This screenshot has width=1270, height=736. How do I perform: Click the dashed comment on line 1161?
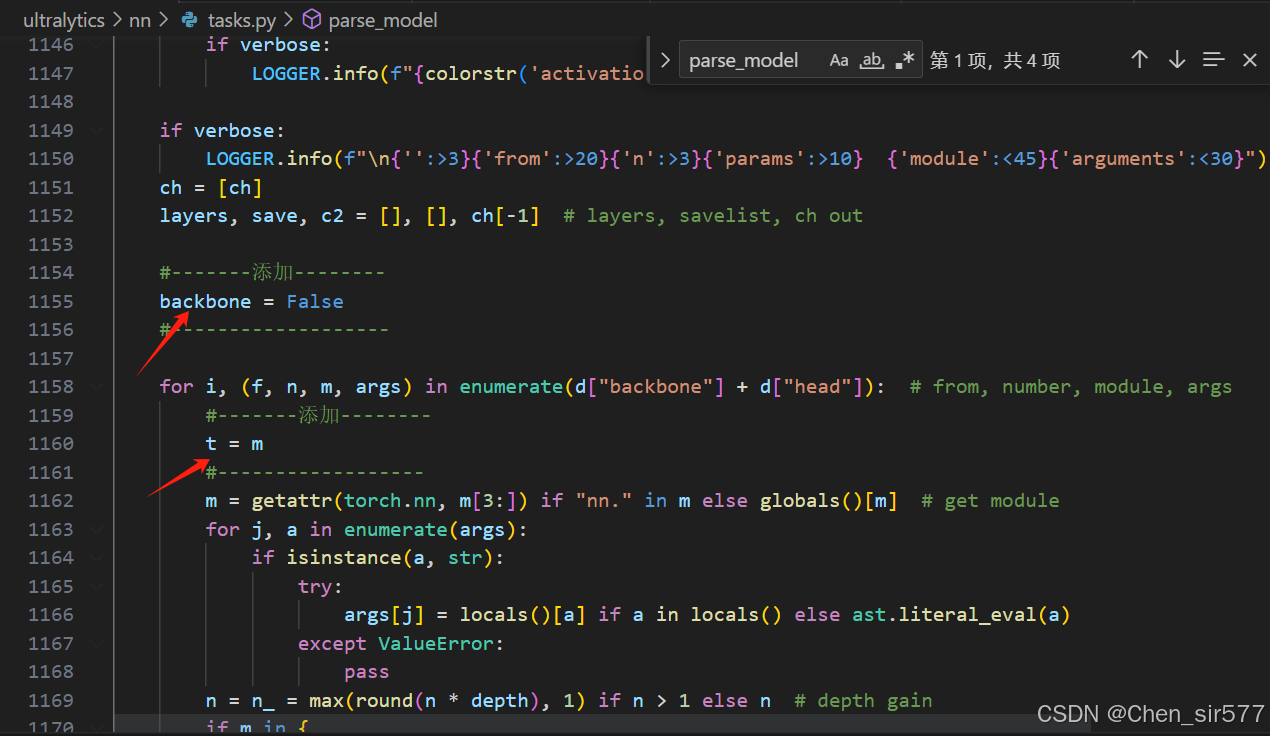click(315, 472)
